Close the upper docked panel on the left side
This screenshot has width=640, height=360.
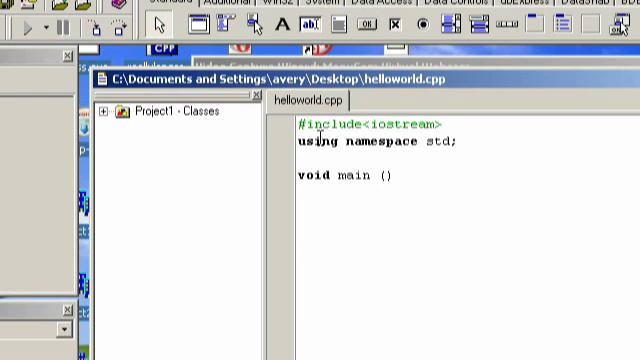point(68,56)
